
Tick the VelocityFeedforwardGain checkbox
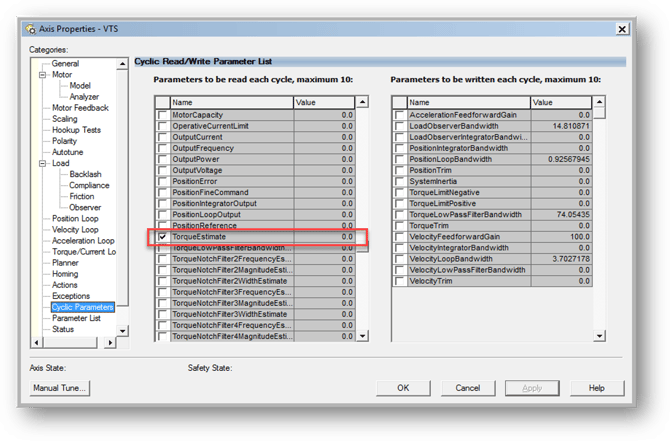point(400,237)
